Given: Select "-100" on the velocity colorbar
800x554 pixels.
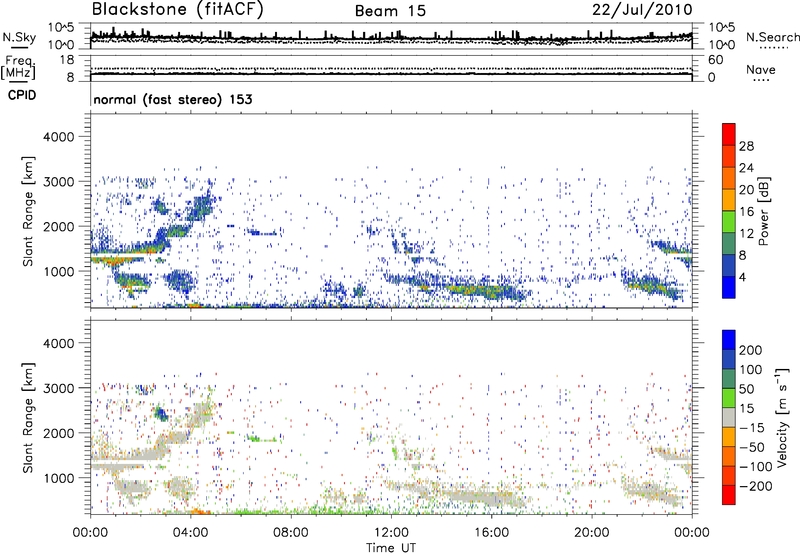Looking at the screenshot, I should tap(756, 466).
